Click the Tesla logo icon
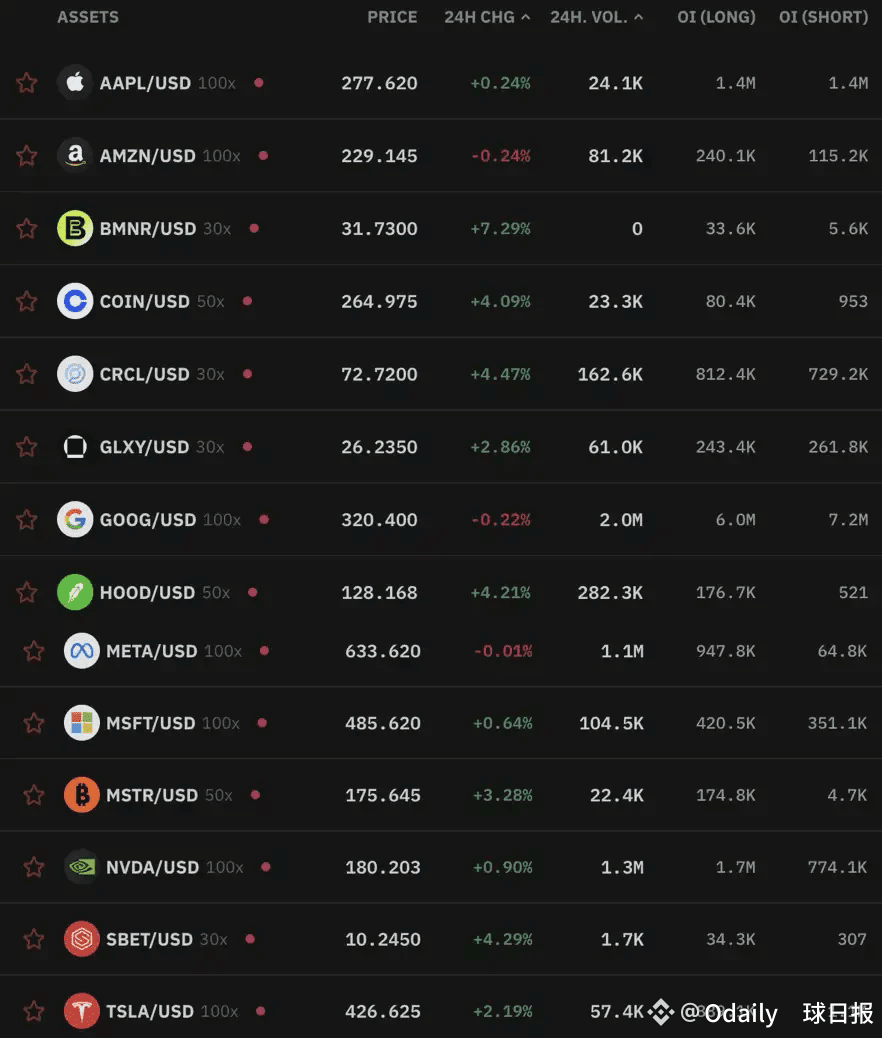 [x=81, y=1011]
